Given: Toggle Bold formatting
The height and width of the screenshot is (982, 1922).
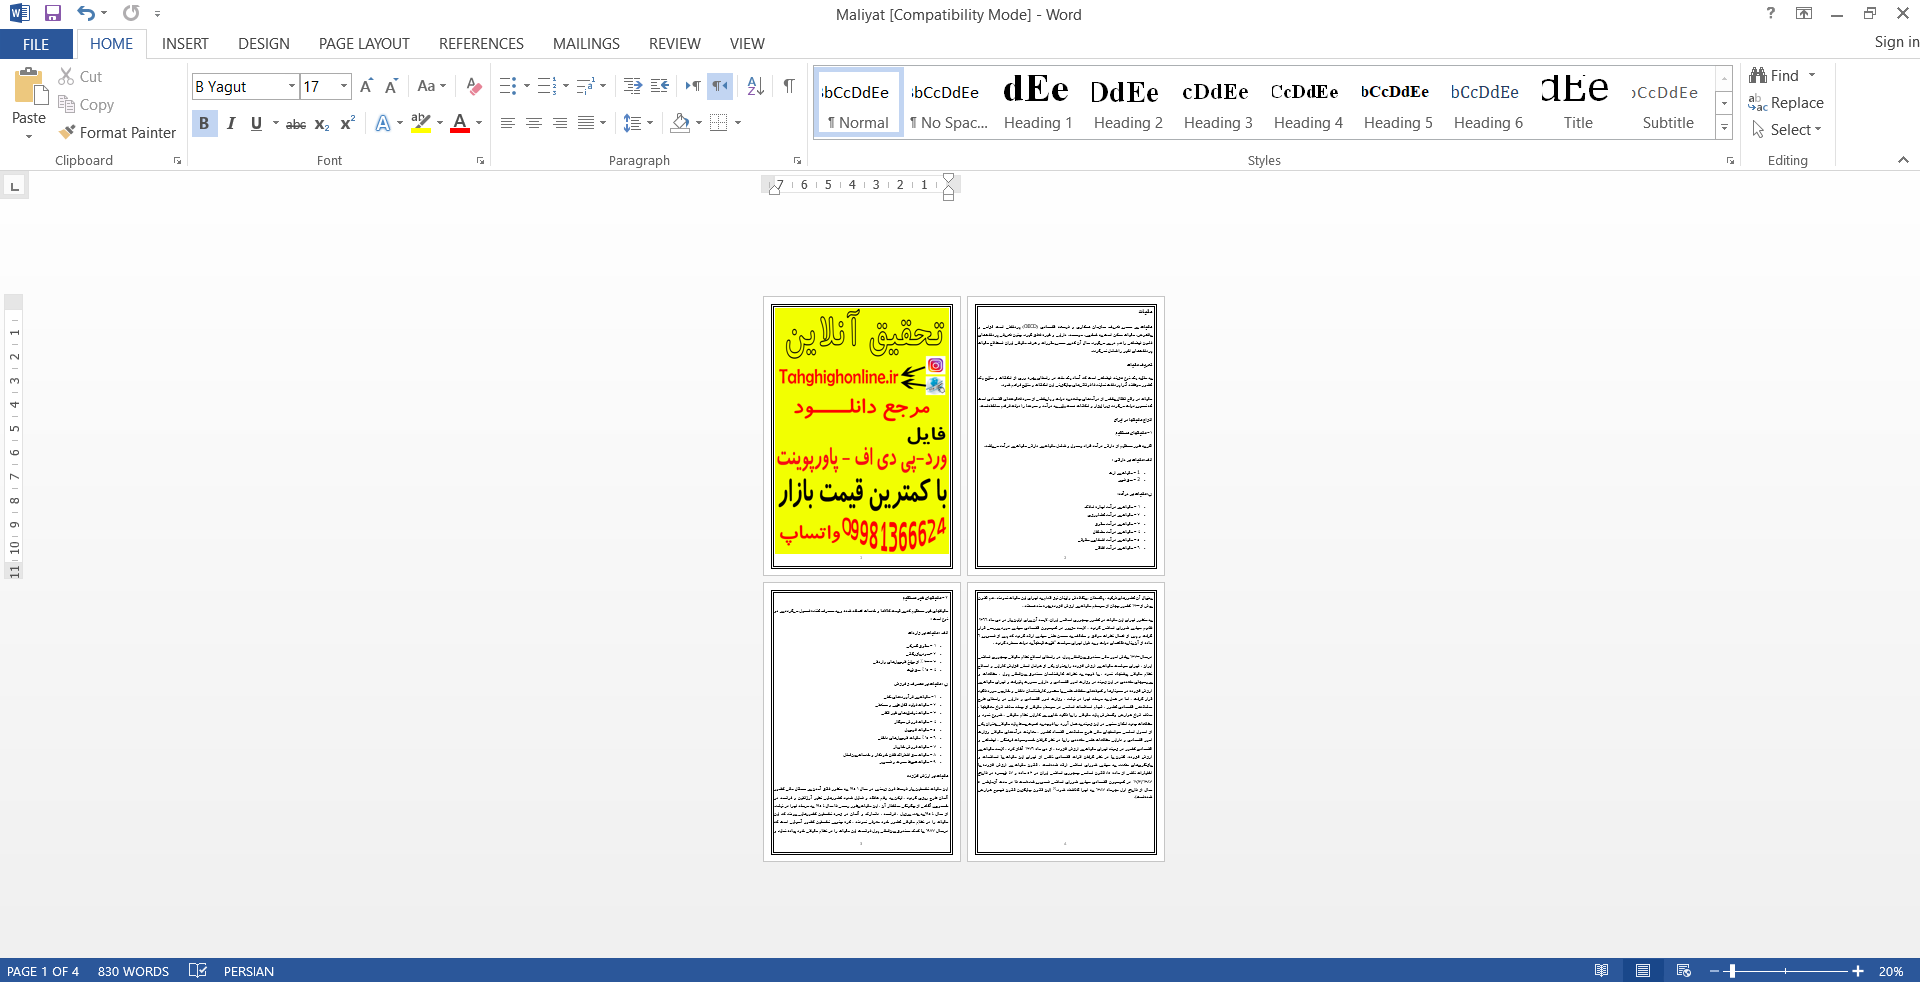Looking at the screenshot, I should (x=204, y=123).
